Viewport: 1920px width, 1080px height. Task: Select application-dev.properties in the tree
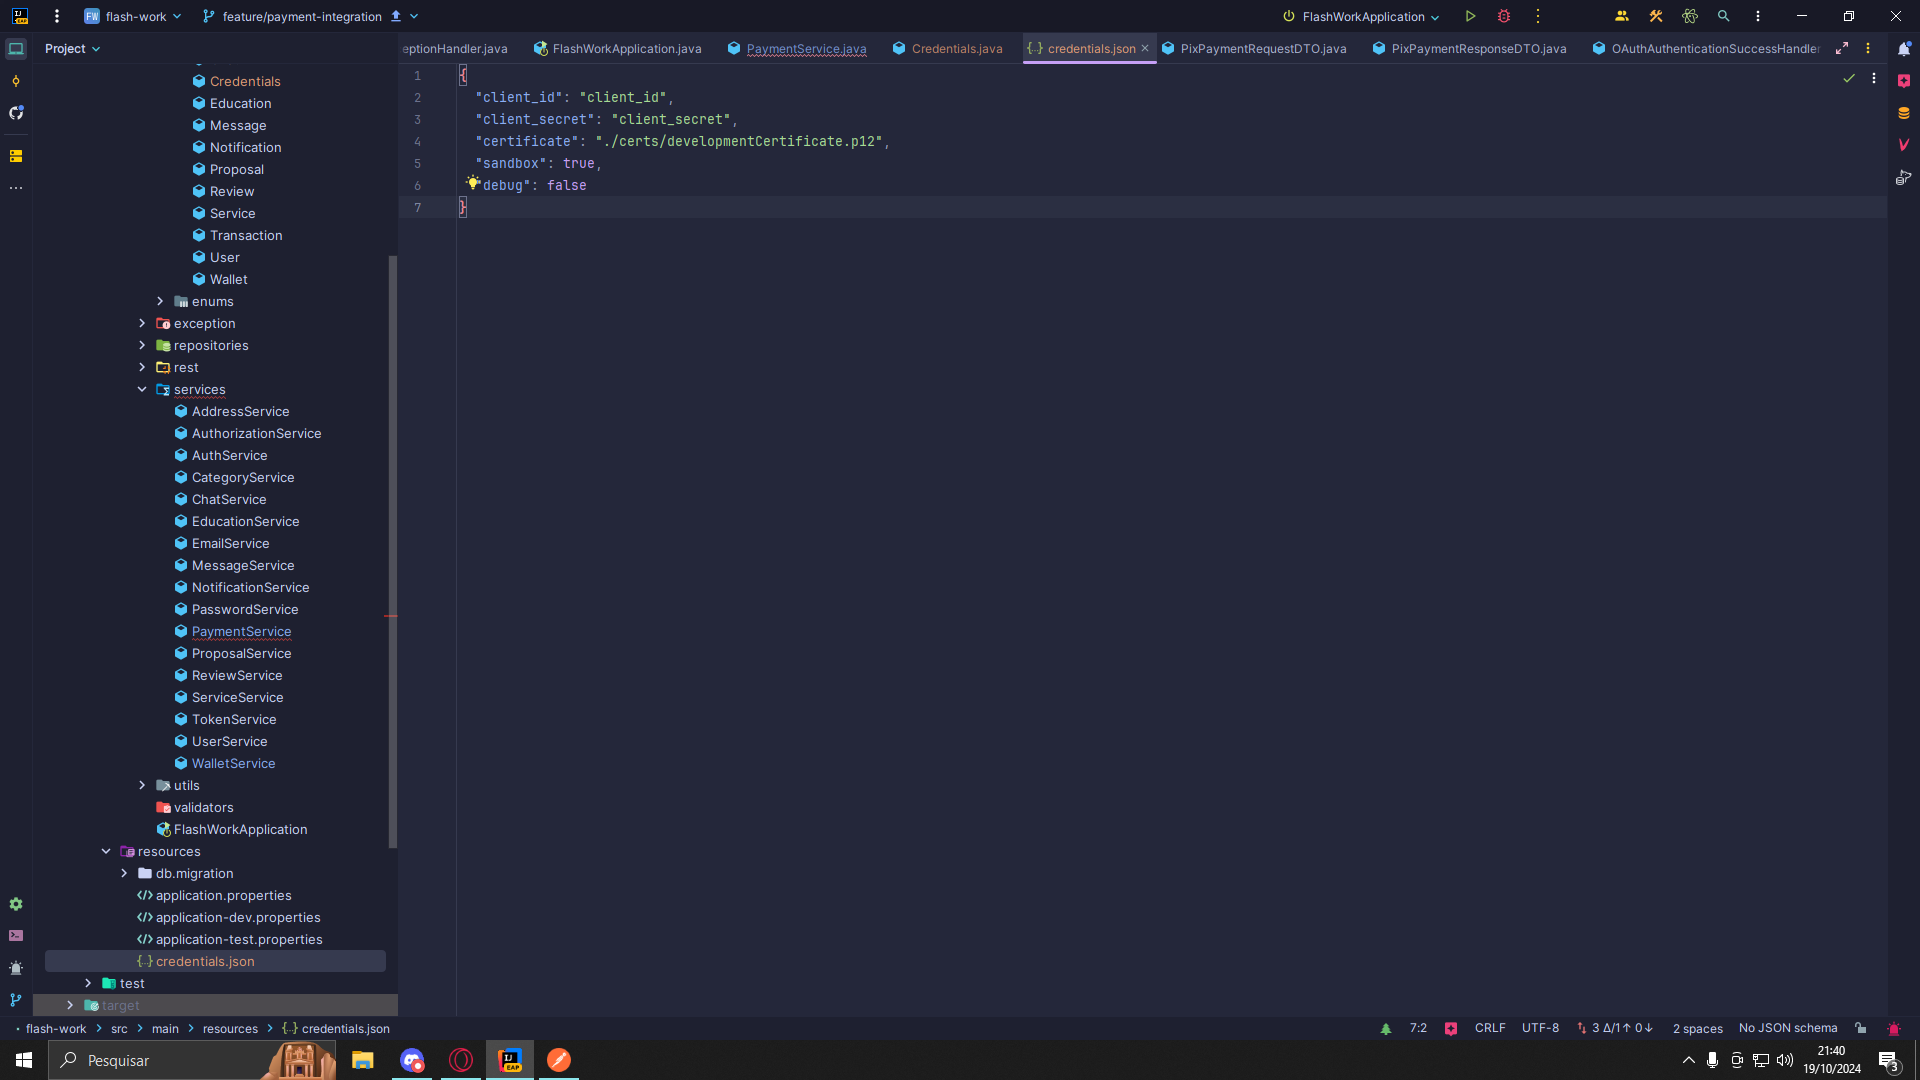[x=238, y=917]
